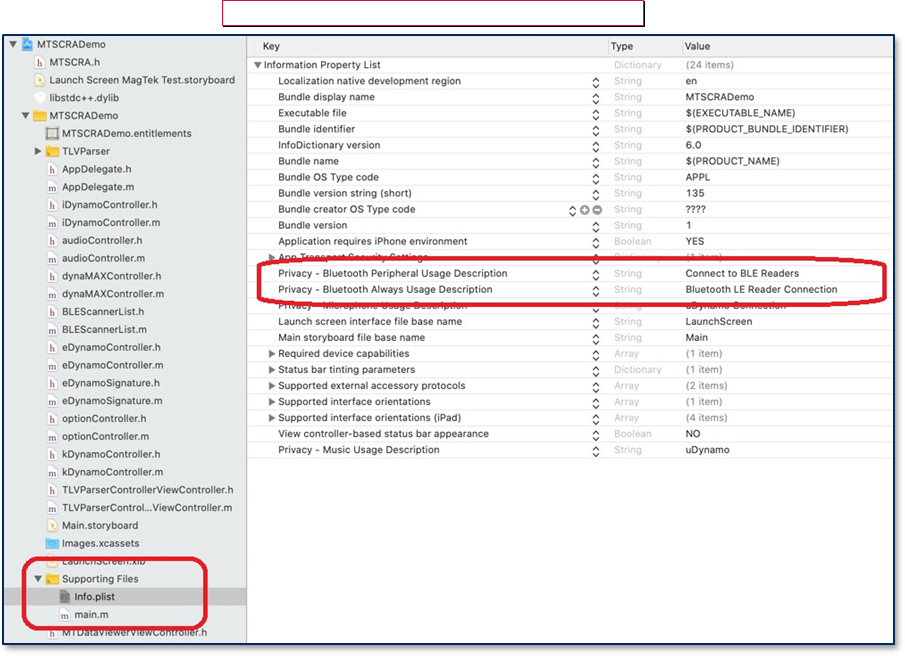Collapse the Supporting Files group
The image size is (905, 656).
click(x=38, y=579)
